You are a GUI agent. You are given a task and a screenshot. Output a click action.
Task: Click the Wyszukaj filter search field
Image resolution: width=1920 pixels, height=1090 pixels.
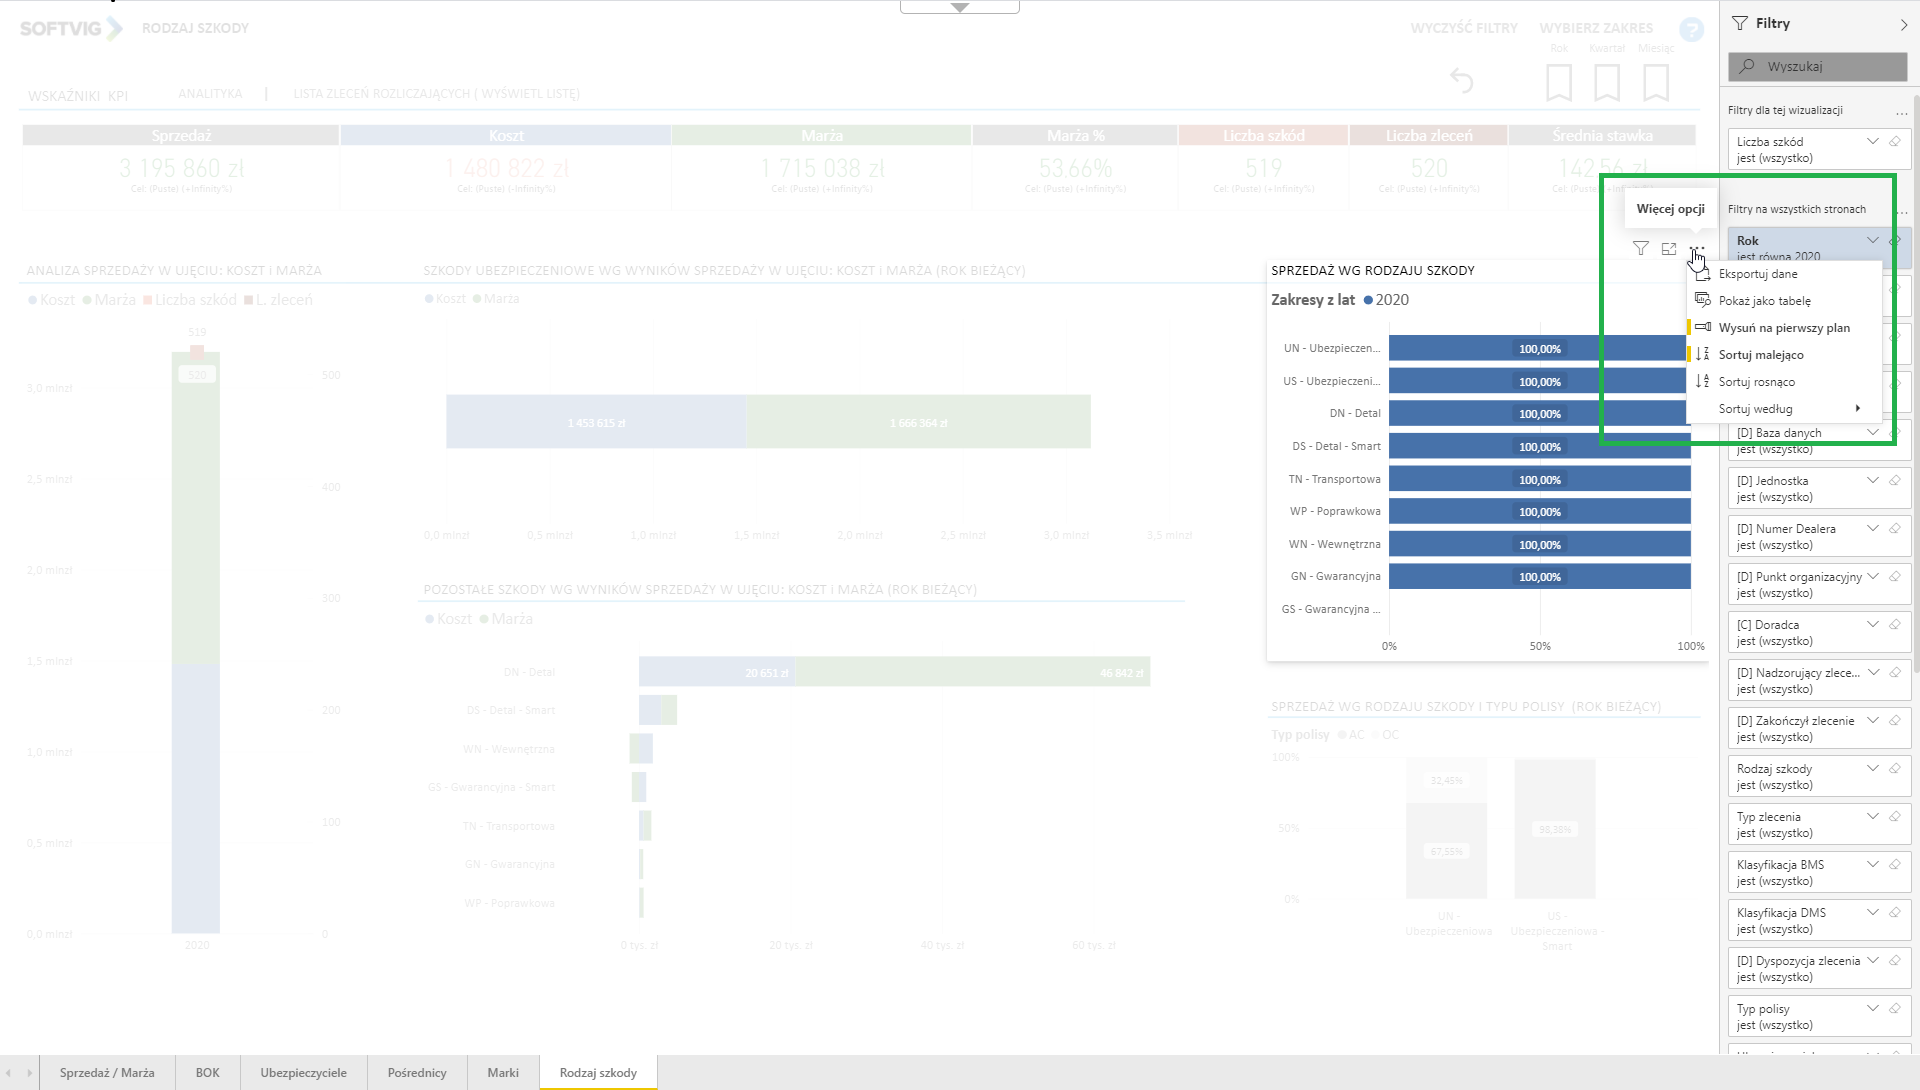(1817, 67)
